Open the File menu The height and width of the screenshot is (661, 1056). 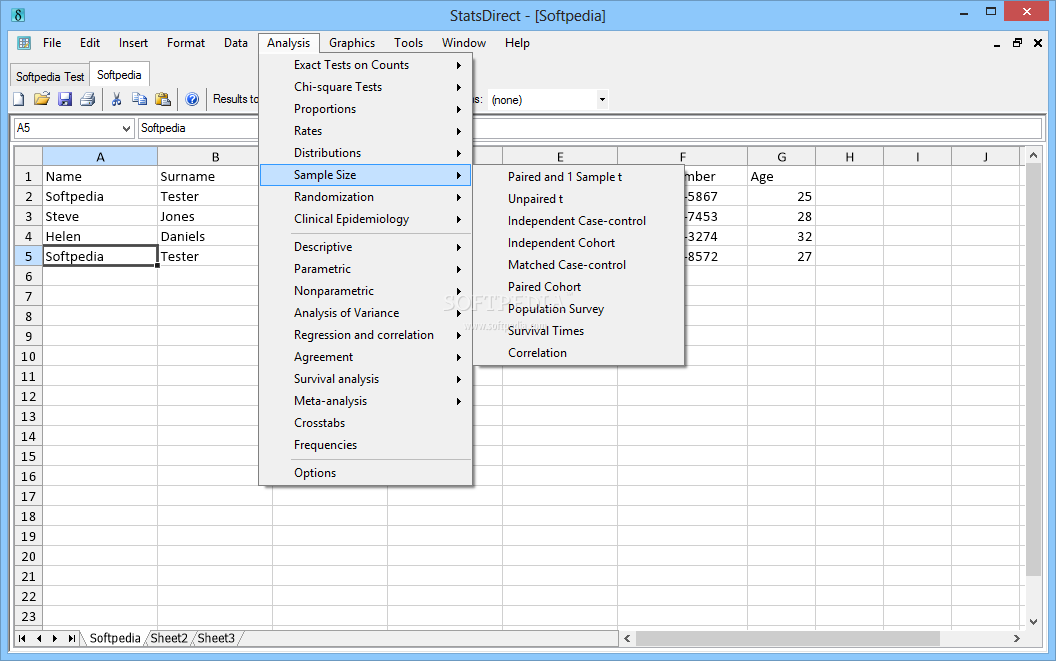point(52,42)
